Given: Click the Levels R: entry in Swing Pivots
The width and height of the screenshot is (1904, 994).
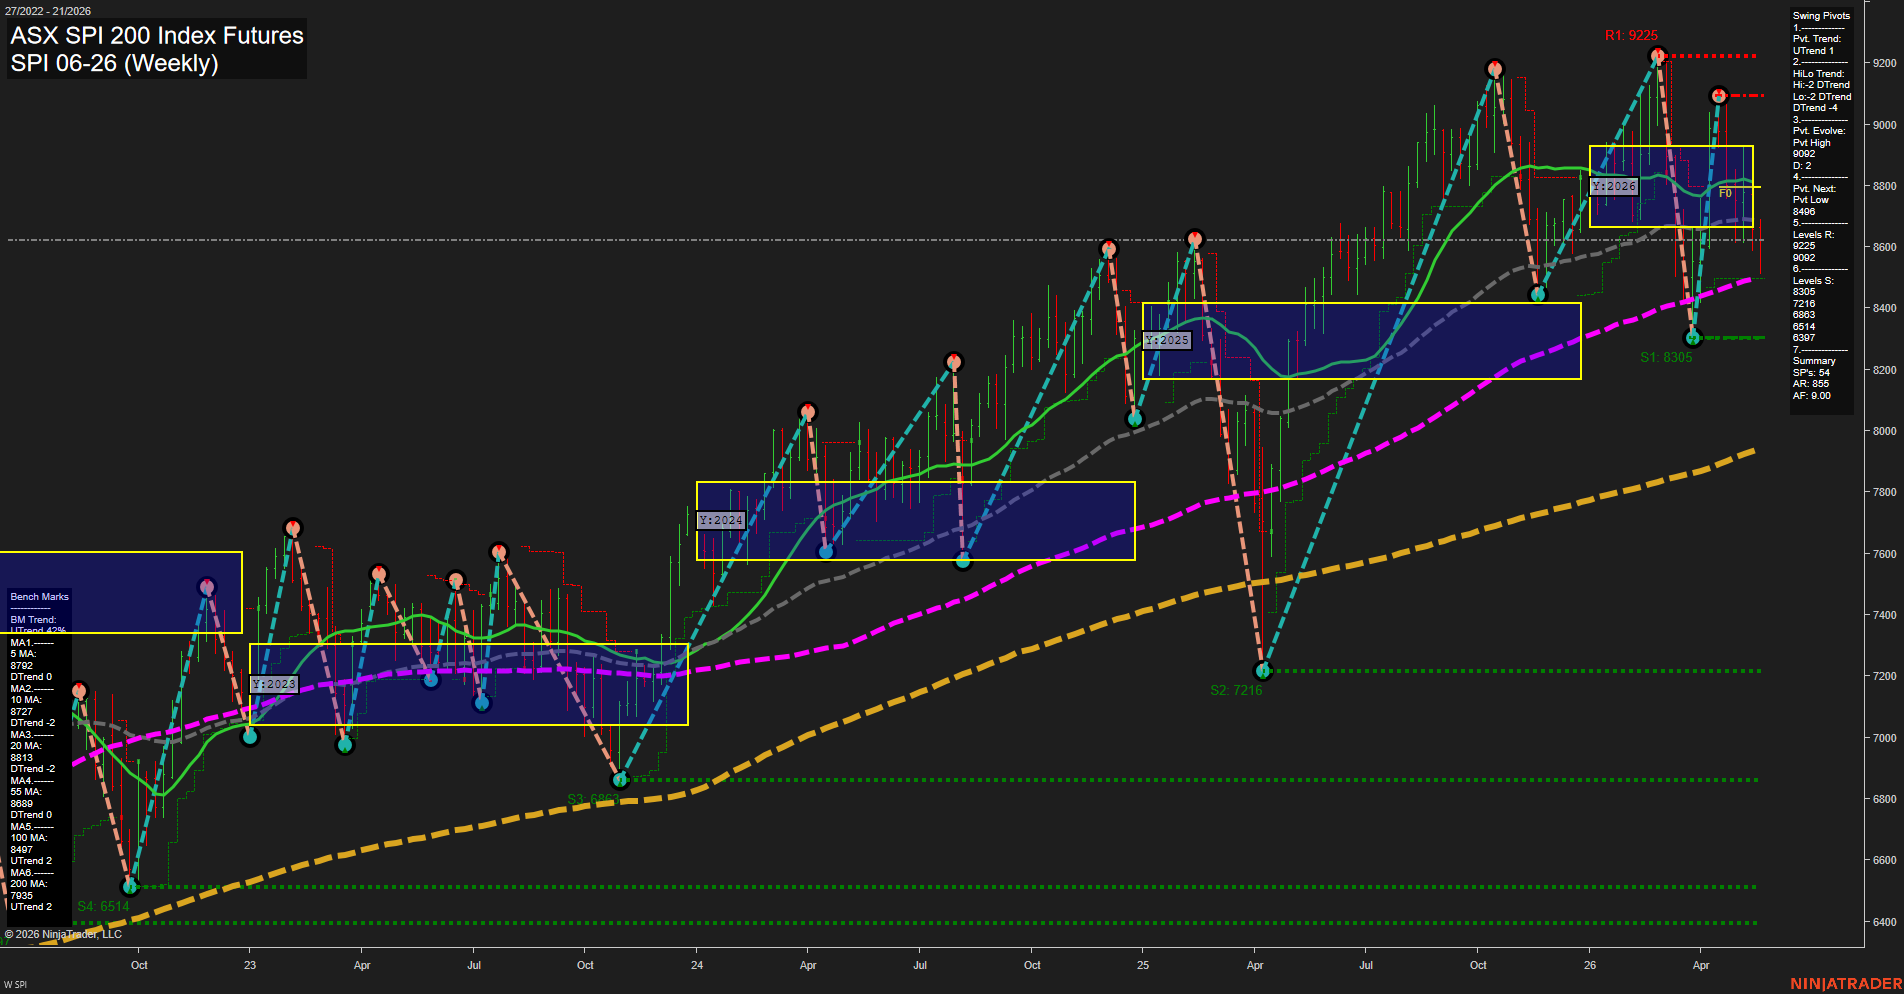Looking at the screenshot, I should coord(1813,235).
